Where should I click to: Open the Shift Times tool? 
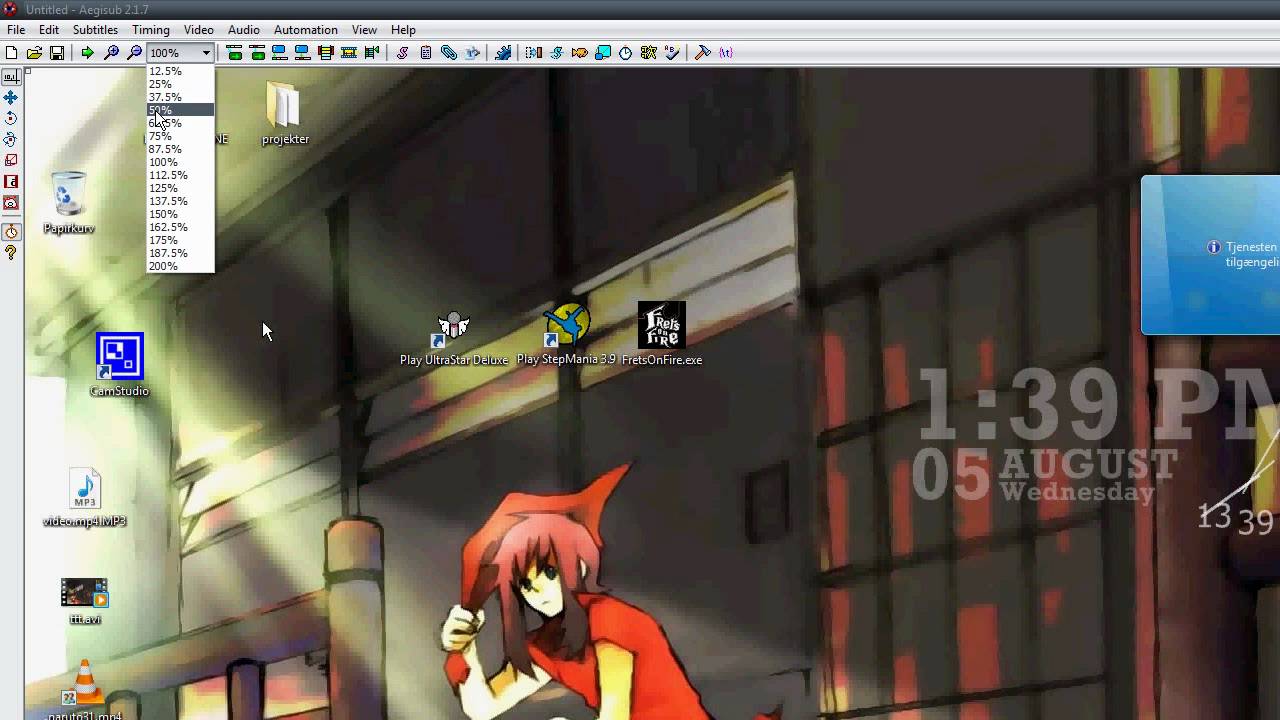point(534,53)
